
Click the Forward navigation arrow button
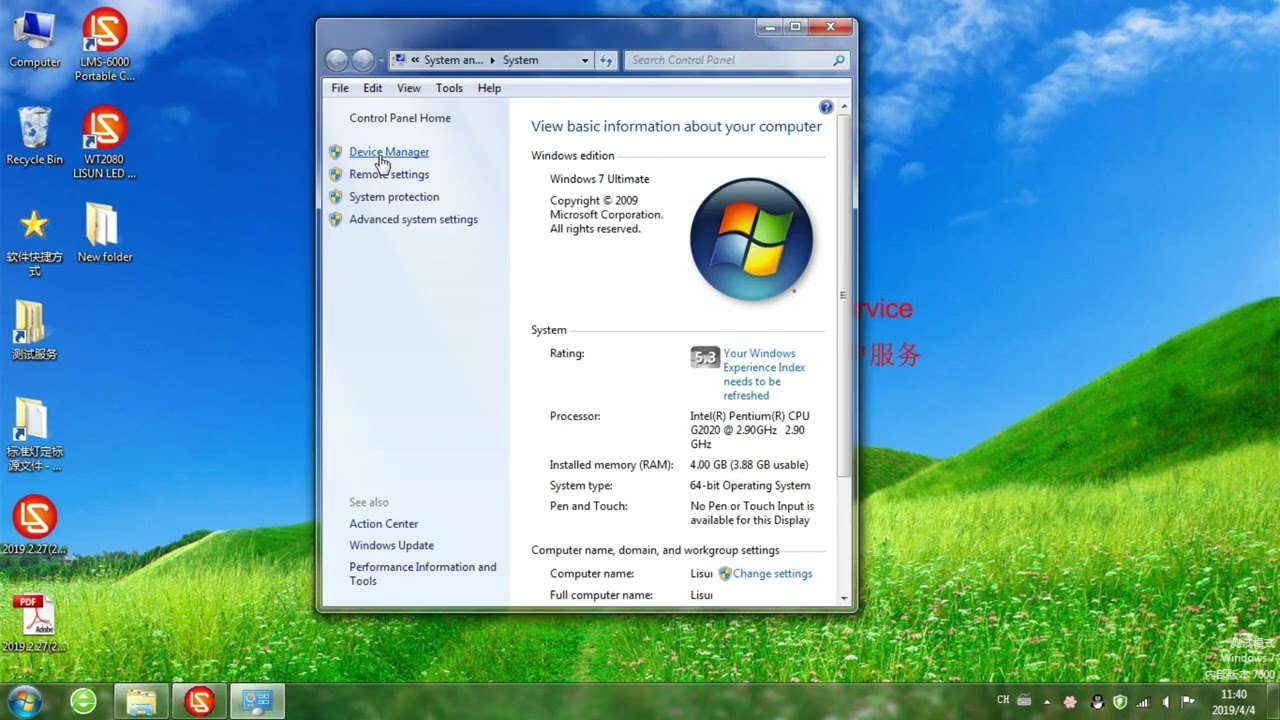coord(363,60)
